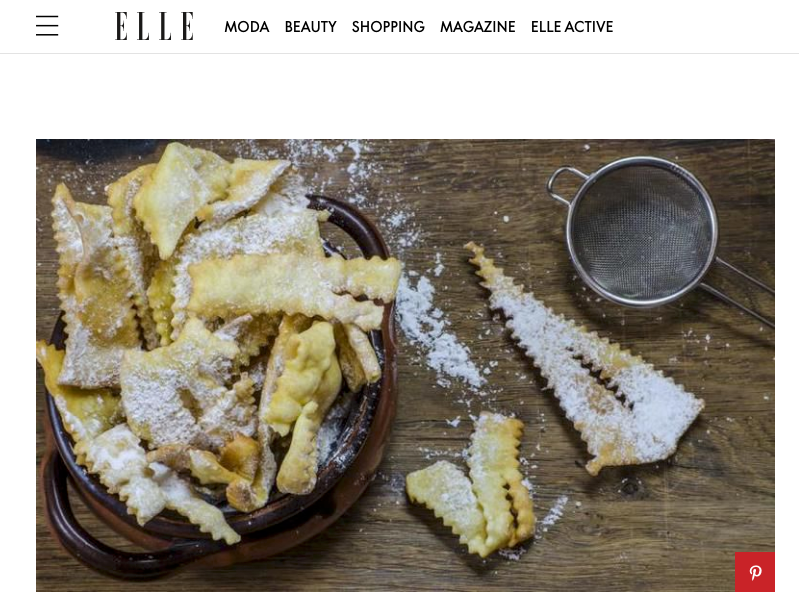799x615 pixels.
Task: Pin the photo with the Pinterest button
Action: click(755, 572)
